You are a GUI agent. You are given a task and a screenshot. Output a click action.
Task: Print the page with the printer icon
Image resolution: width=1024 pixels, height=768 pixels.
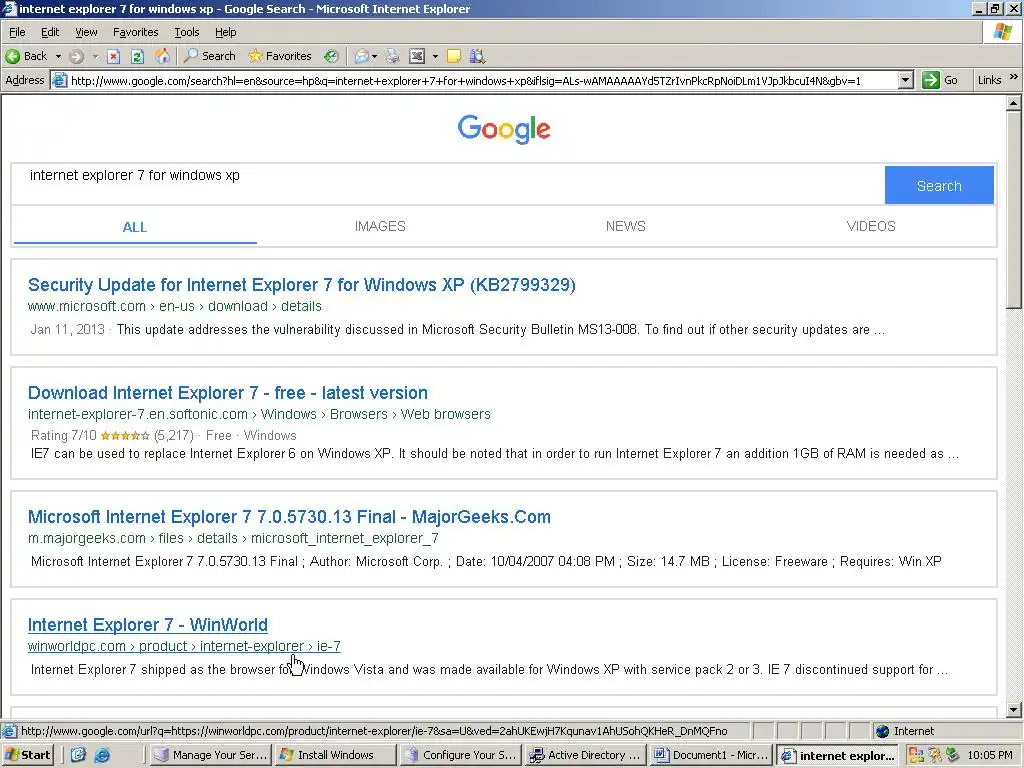click(392, 57)
